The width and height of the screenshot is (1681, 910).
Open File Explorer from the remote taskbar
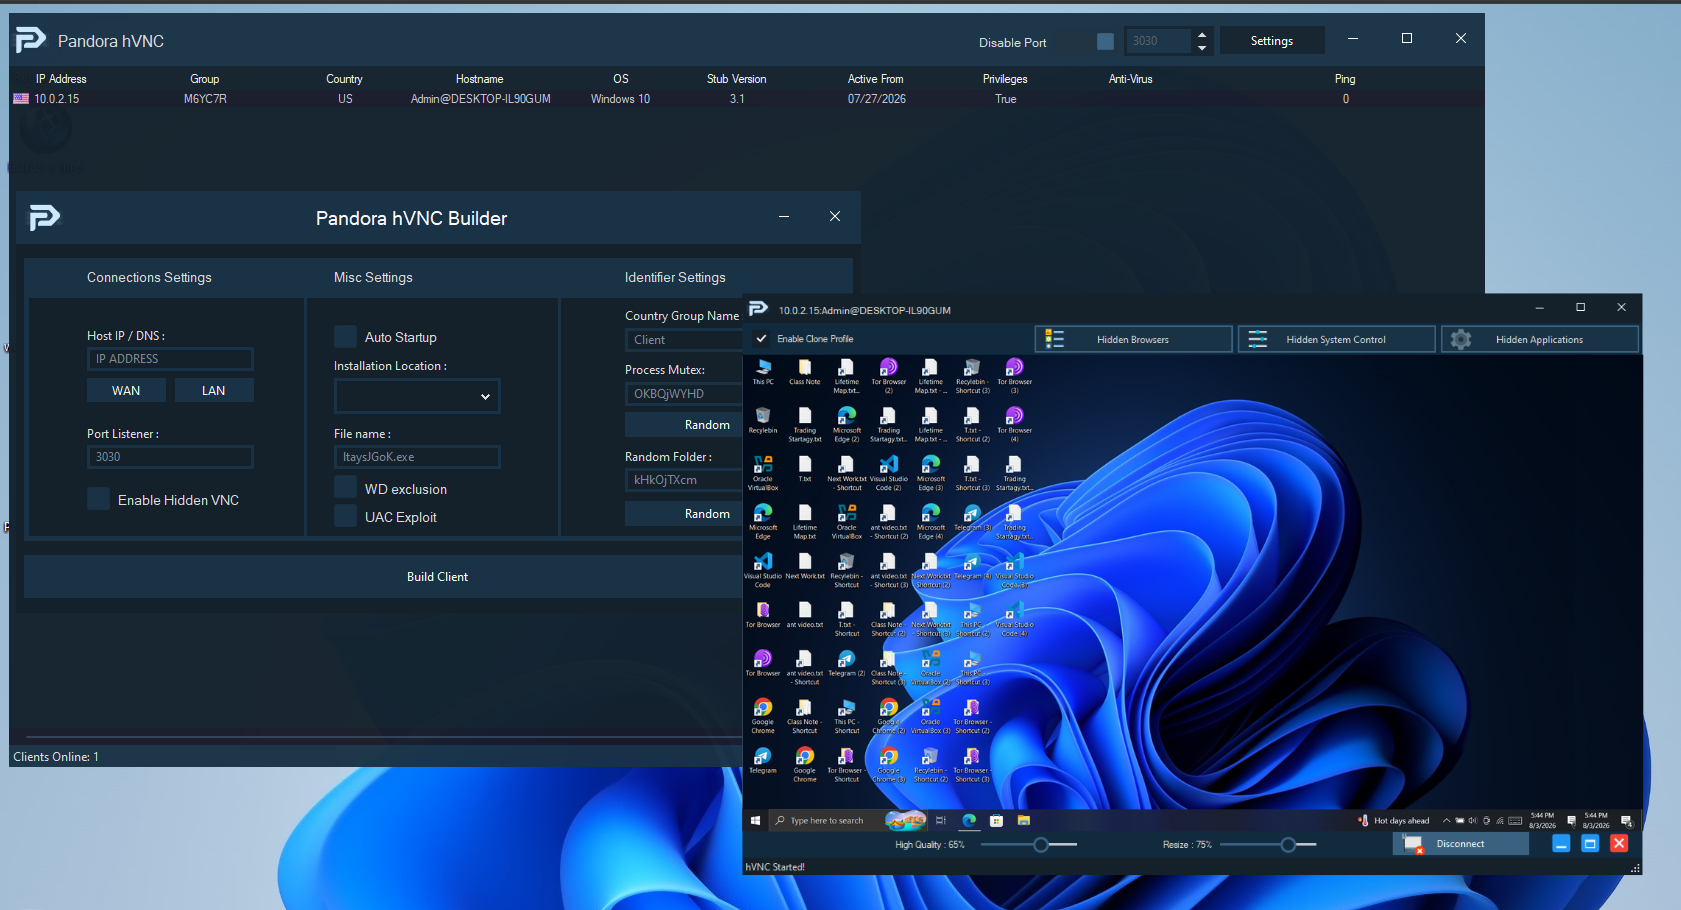tap(1023, 821)
